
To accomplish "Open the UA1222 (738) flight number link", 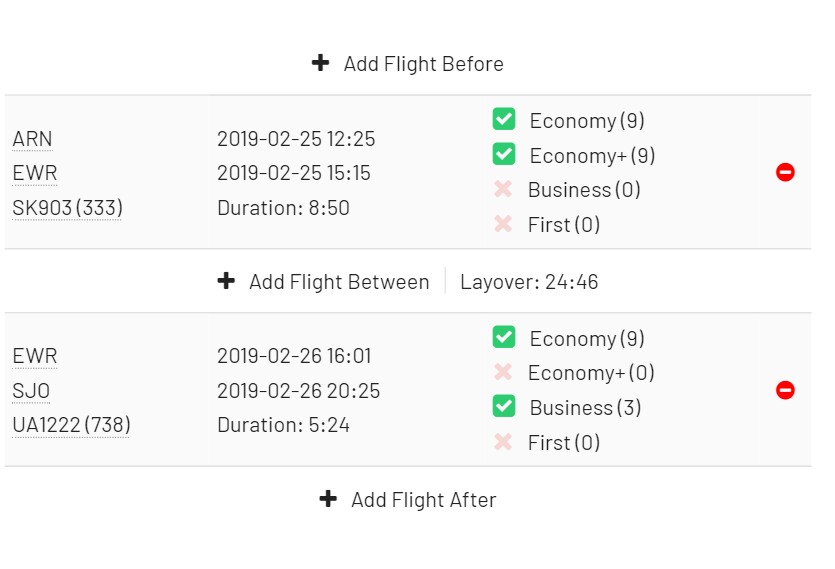I will (71, 425).
